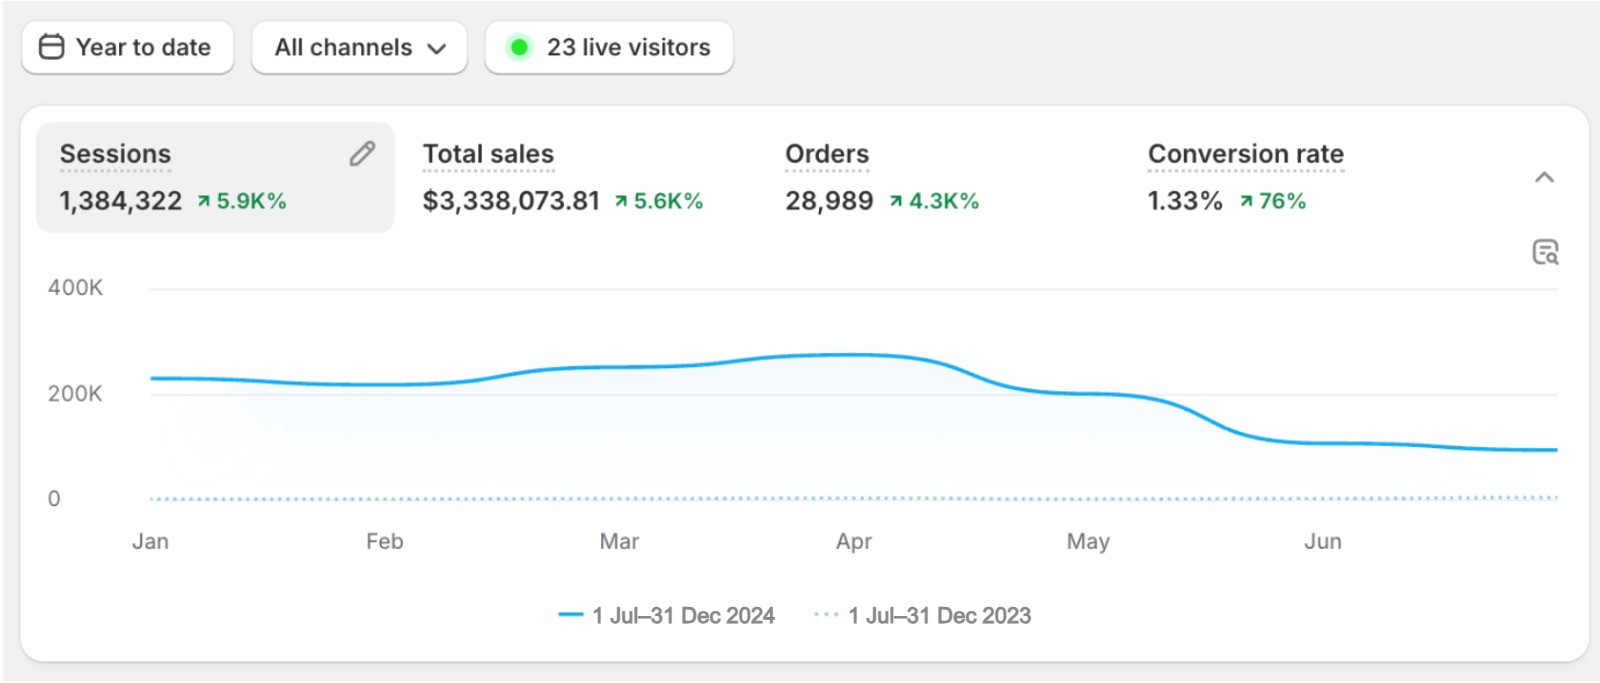
Task: Click the calendar icon in date filter
Action: [x=51, y=47]
